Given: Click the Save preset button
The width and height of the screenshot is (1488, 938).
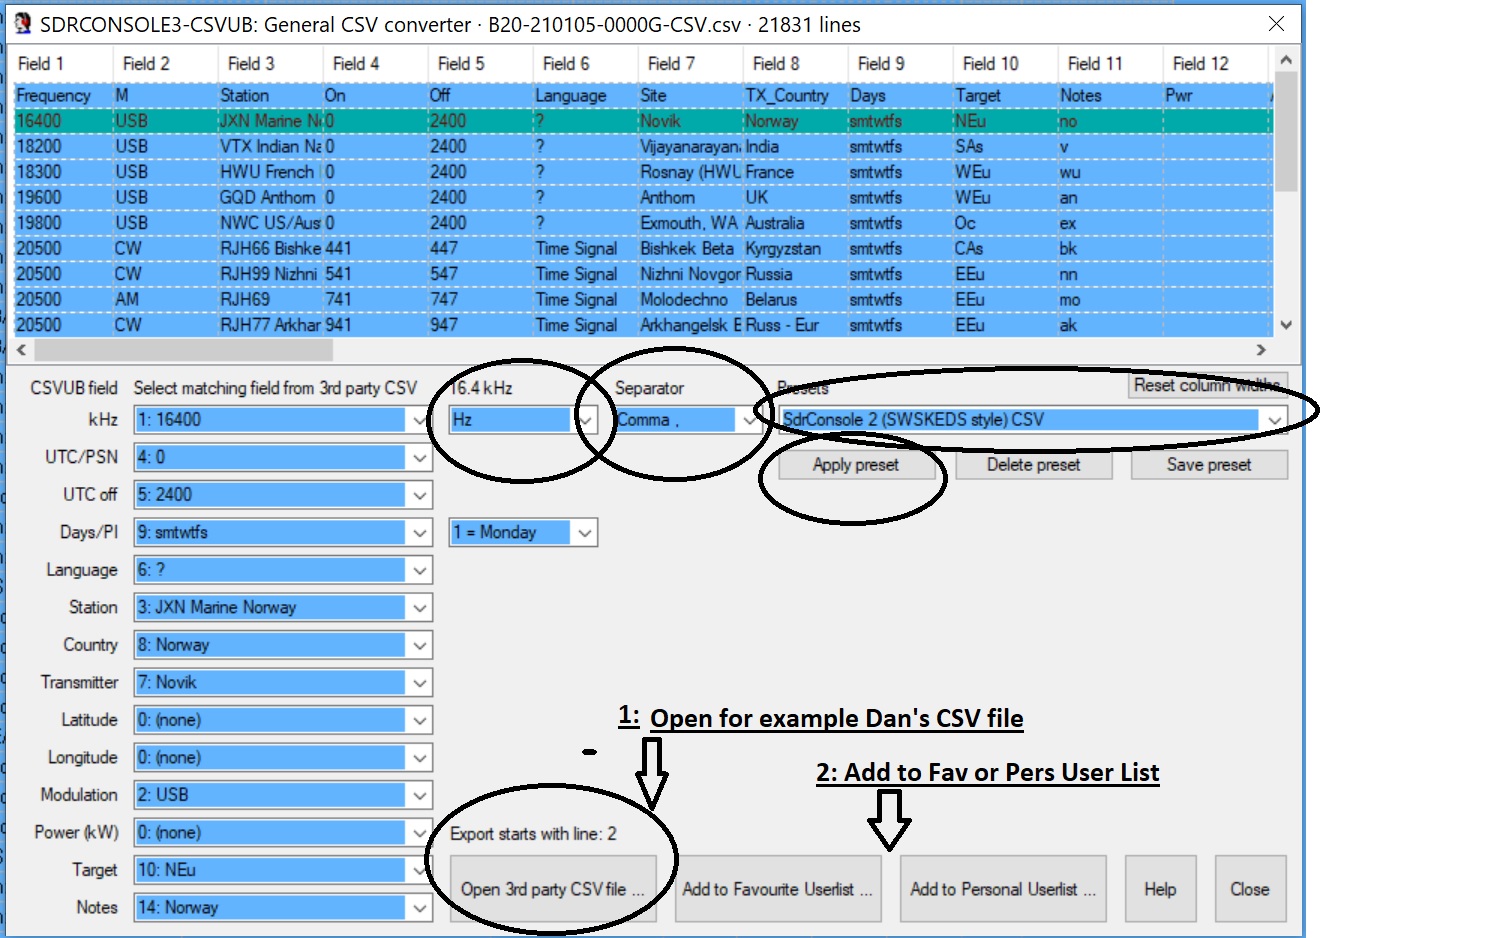Looking at the screenshot, I should [1208, 465].
